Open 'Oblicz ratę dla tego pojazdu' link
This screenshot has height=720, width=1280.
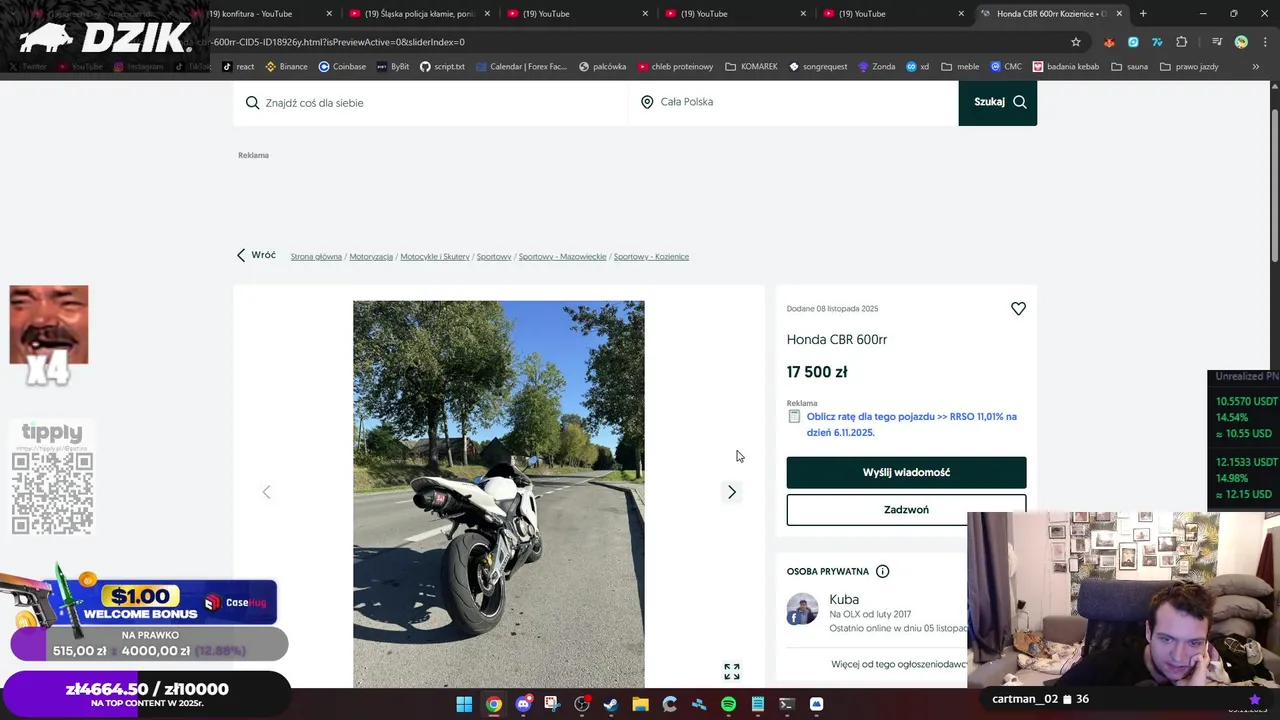[911, 424]
